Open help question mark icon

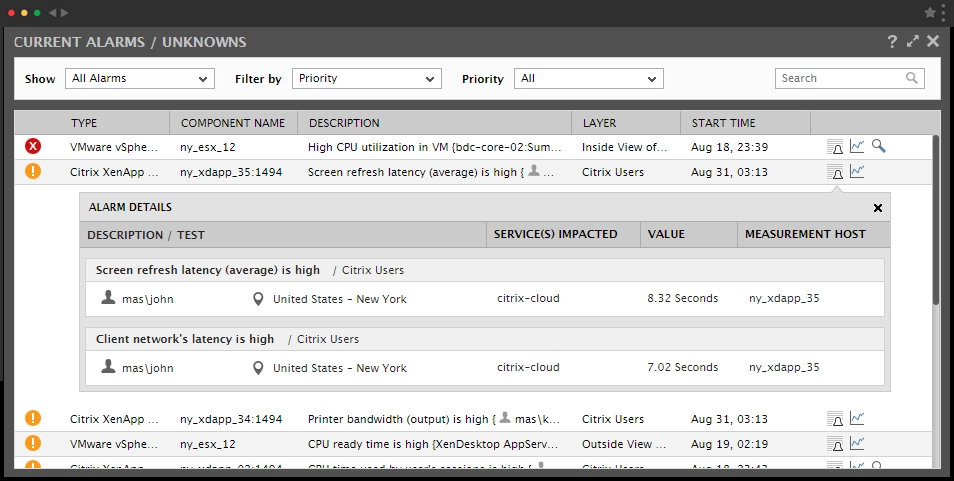[x=892, y=41]
